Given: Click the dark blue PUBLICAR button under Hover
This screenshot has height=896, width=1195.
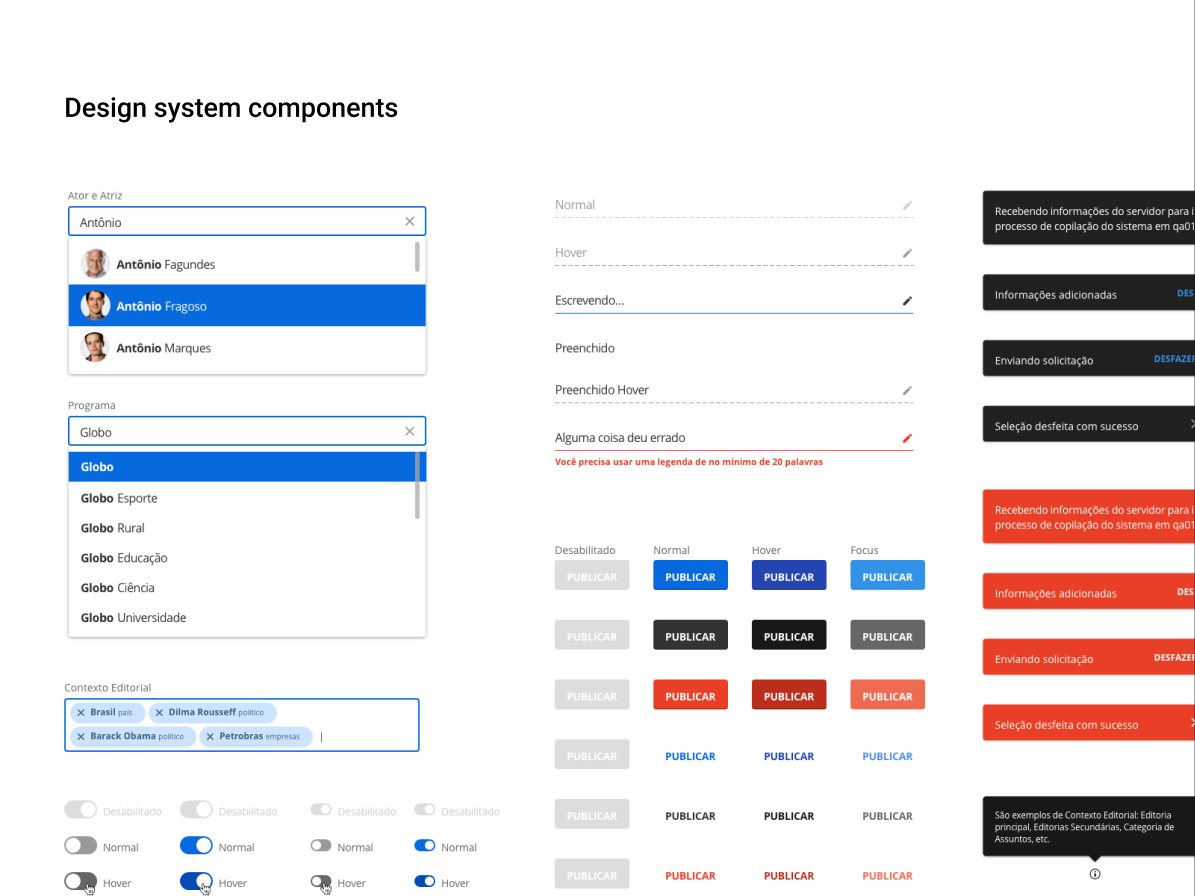Looking at the screenshot, I should click(x=789, y=576).
